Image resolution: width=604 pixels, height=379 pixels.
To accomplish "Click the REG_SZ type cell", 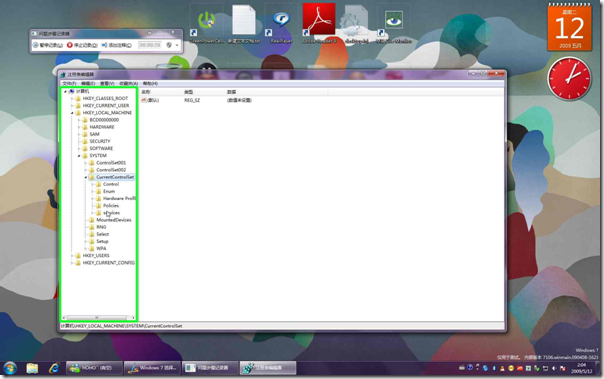I will (x=192, y=100).
